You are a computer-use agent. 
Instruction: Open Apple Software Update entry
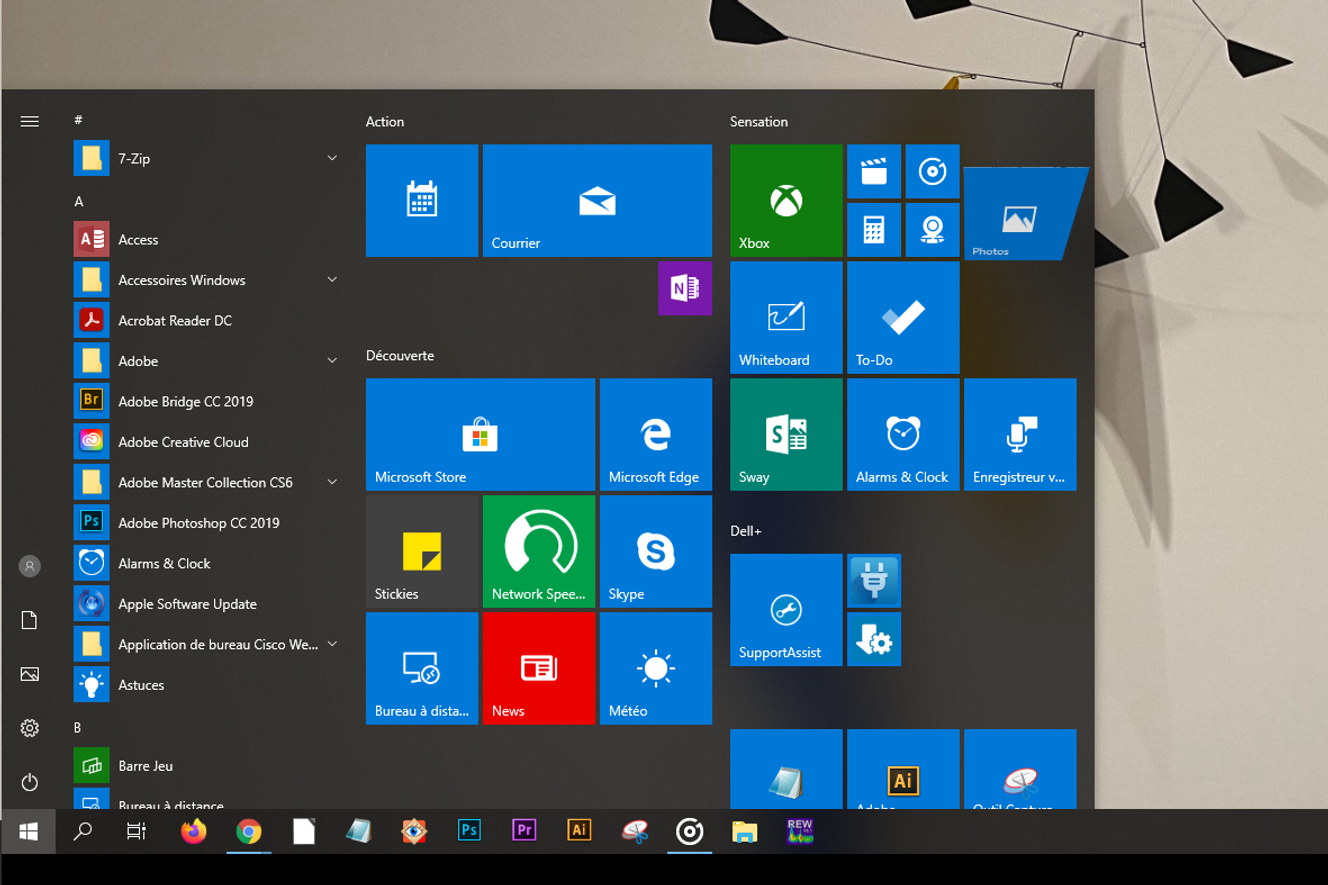[208, 604]
